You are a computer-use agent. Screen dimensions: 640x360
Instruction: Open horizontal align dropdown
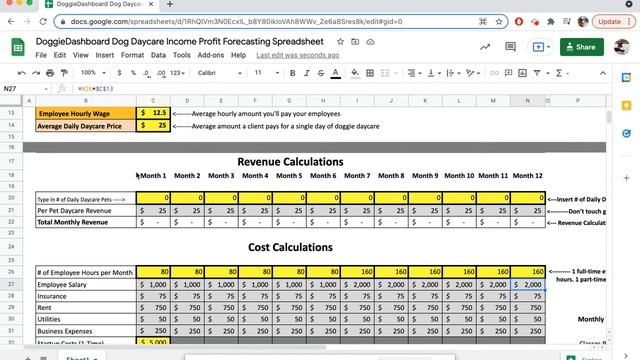[x=414, y=73]
